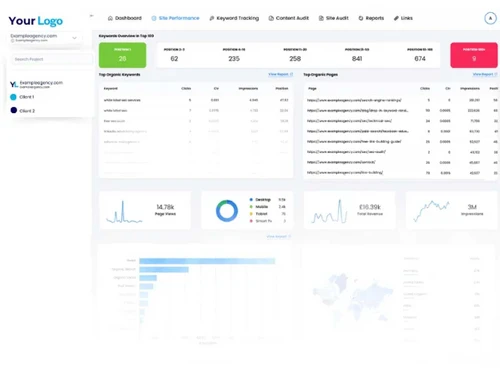Sort keywords table by Position column header
Viewport: 500px width, 375px height.
pyautogui.click(x=282, y=89)
